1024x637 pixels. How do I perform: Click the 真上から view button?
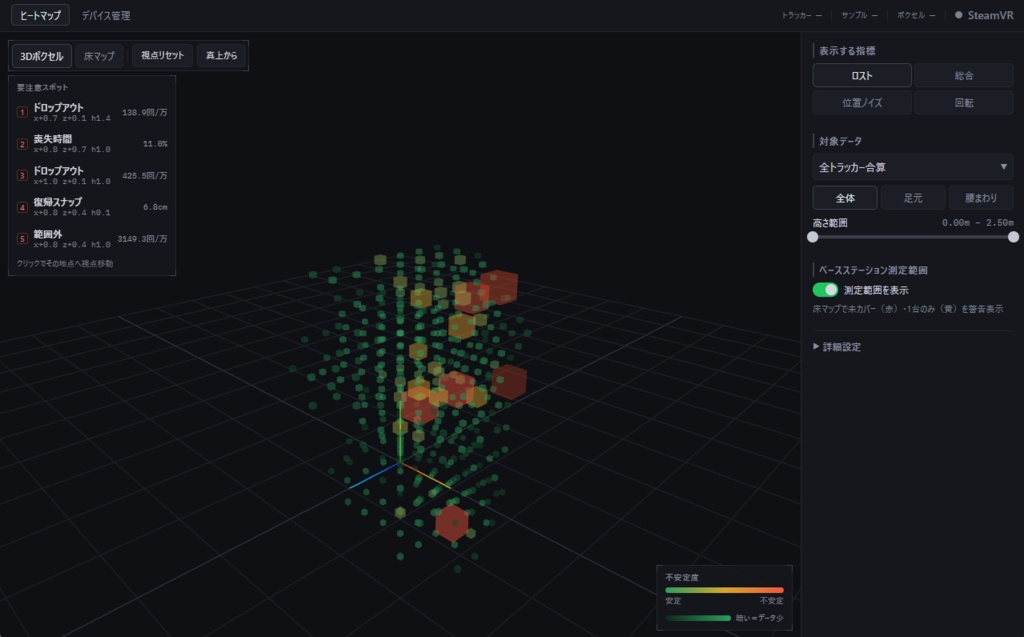pos(221,56)
